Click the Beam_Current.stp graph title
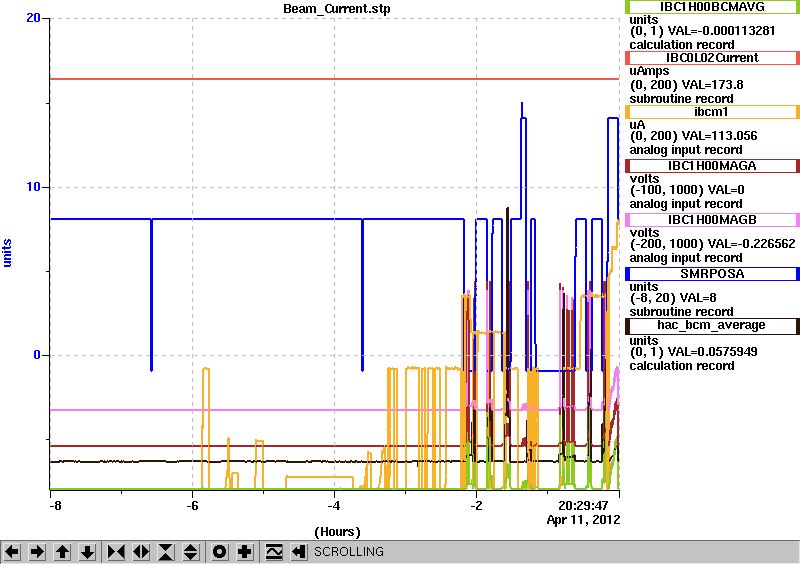Image resolution: width=800 pixels, height=564 pixels. click(337, 9)
